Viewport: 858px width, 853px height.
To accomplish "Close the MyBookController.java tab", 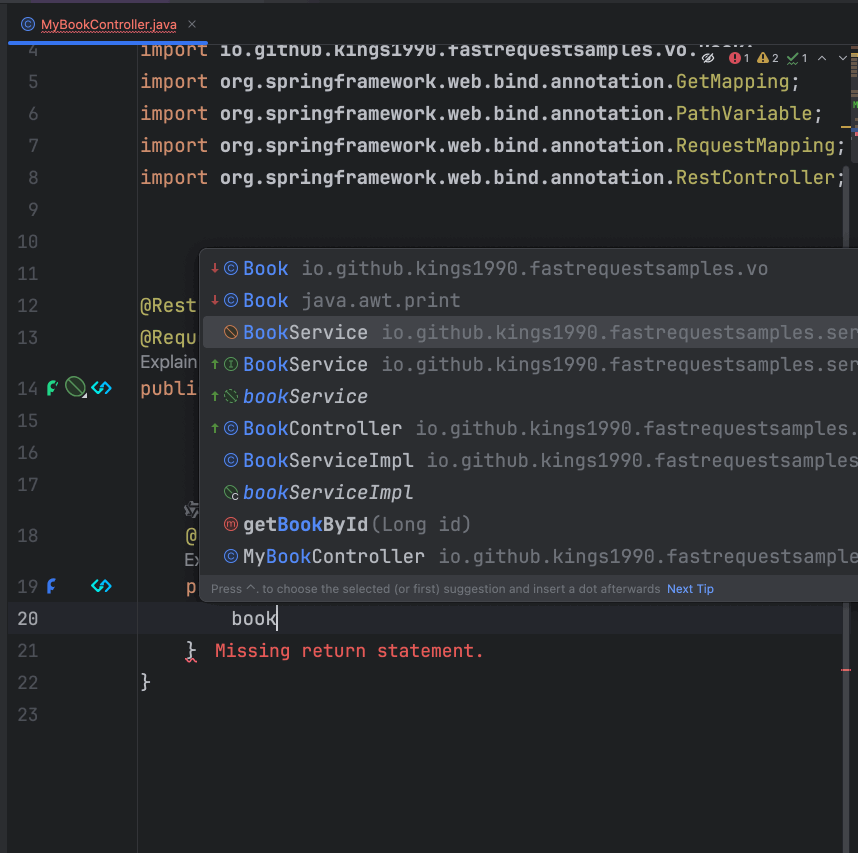I will click(192, 24).
